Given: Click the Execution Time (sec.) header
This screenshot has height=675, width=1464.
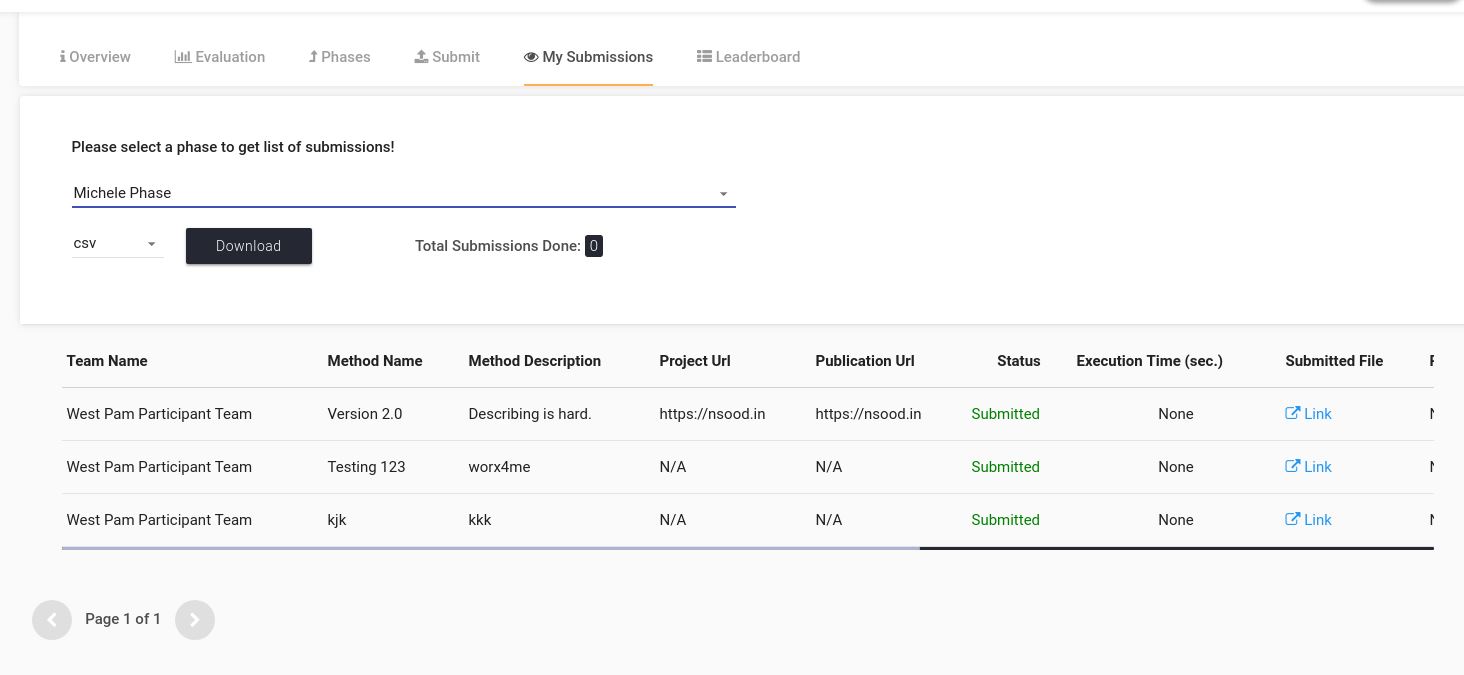Looking at the screenshot, I should coord(1150,361).
